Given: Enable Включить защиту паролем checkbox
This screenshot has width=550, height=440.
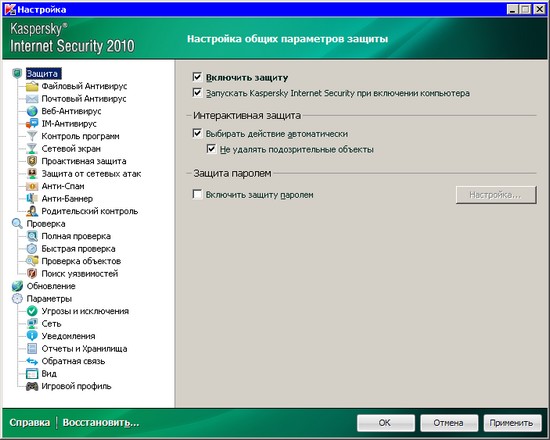Looking at the screenshot, I should click(x=197, y=194).
